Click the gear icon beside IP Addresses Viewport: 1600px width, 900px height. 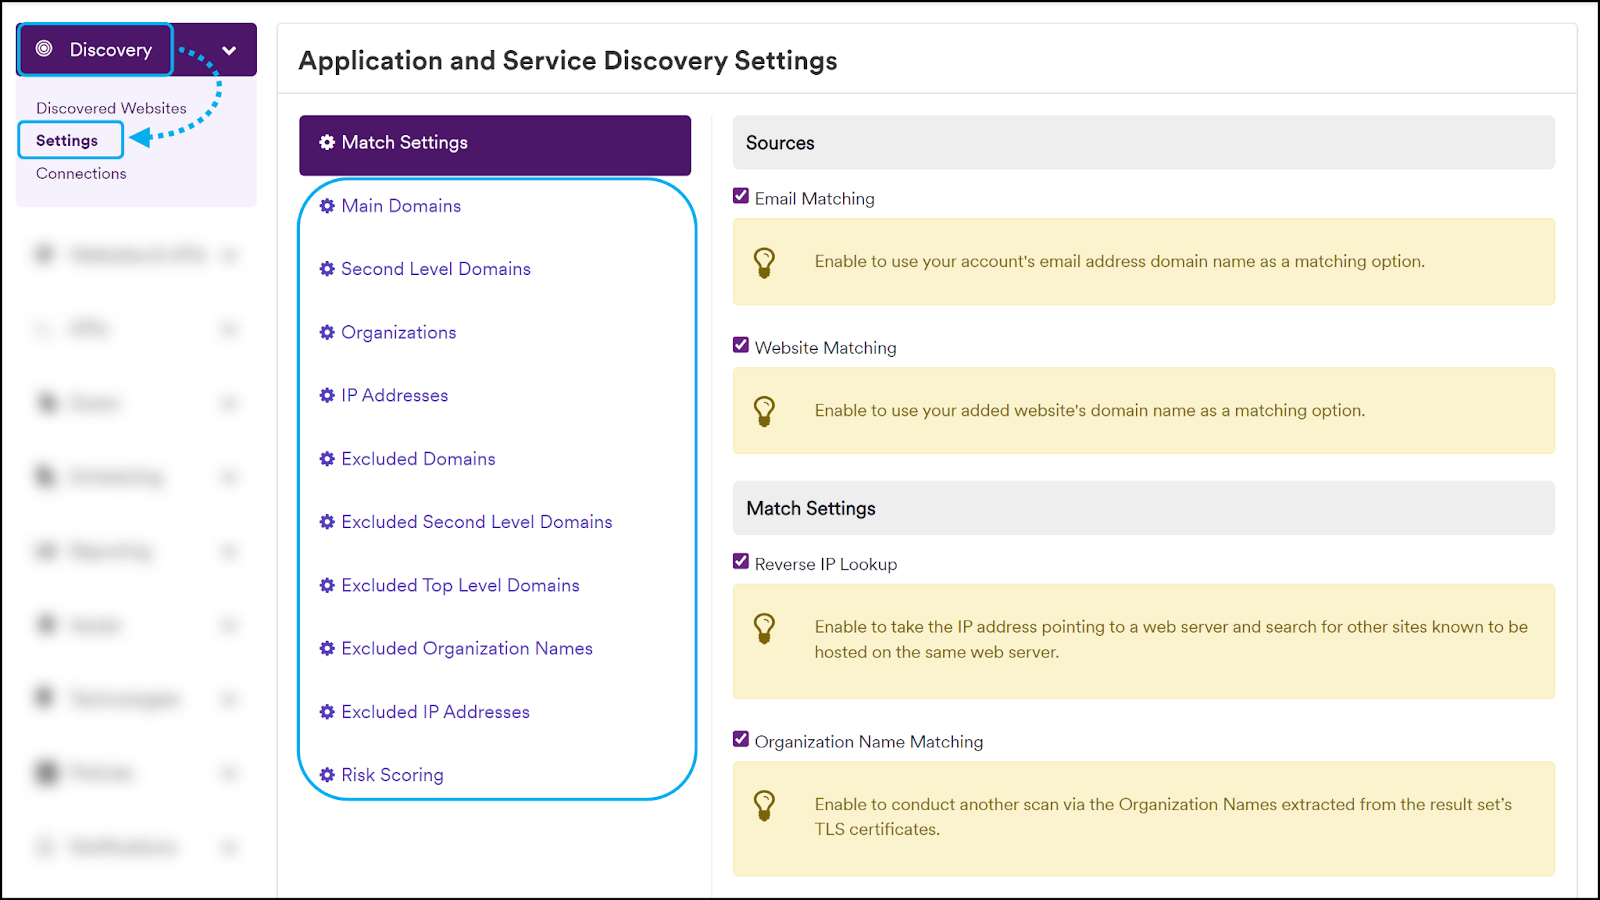[326, 395]
